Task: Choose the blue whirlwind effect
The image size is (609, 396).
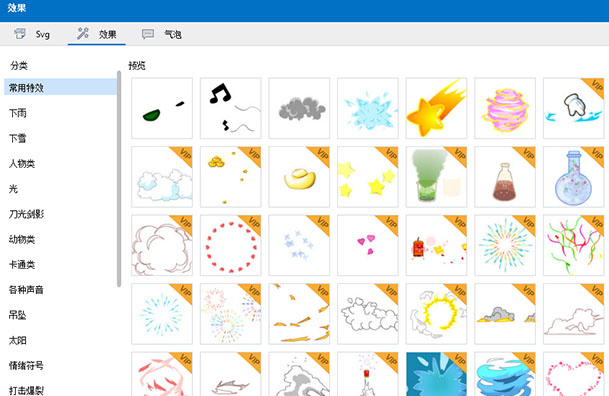Action: 505,374
